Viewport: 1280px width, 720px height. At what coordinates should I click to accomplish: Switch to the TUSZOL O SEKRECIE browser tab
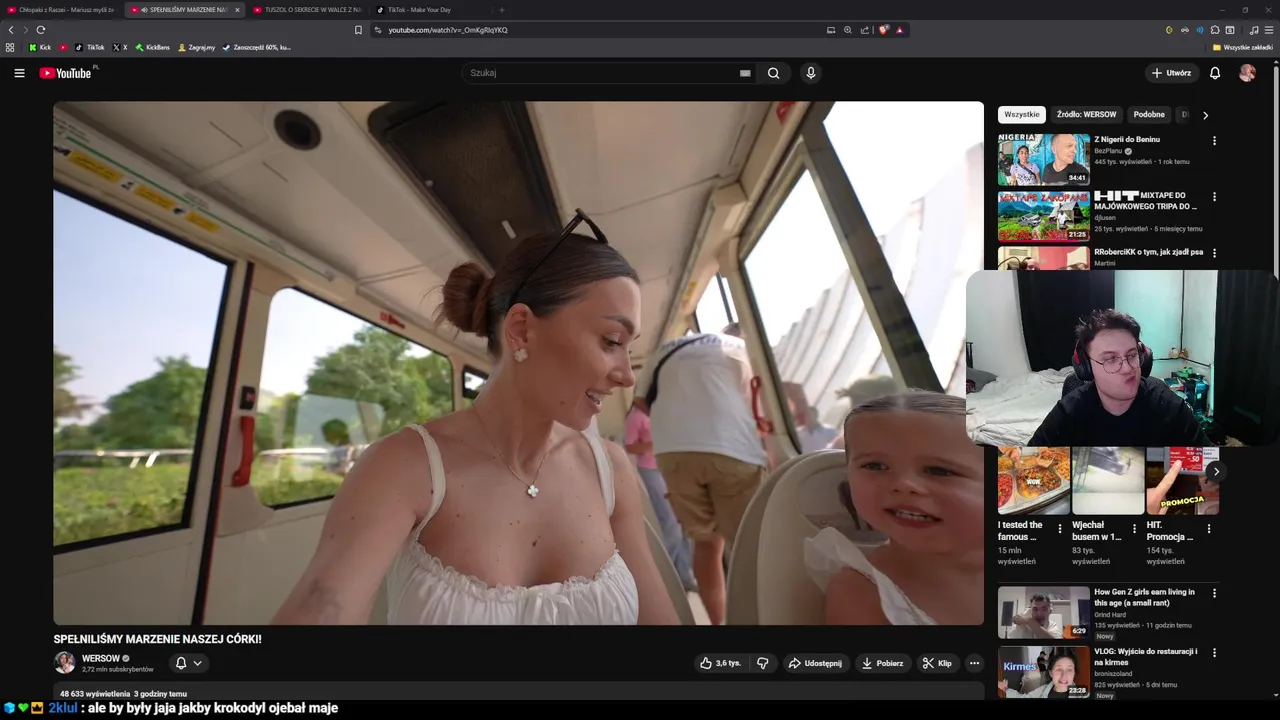307,10
